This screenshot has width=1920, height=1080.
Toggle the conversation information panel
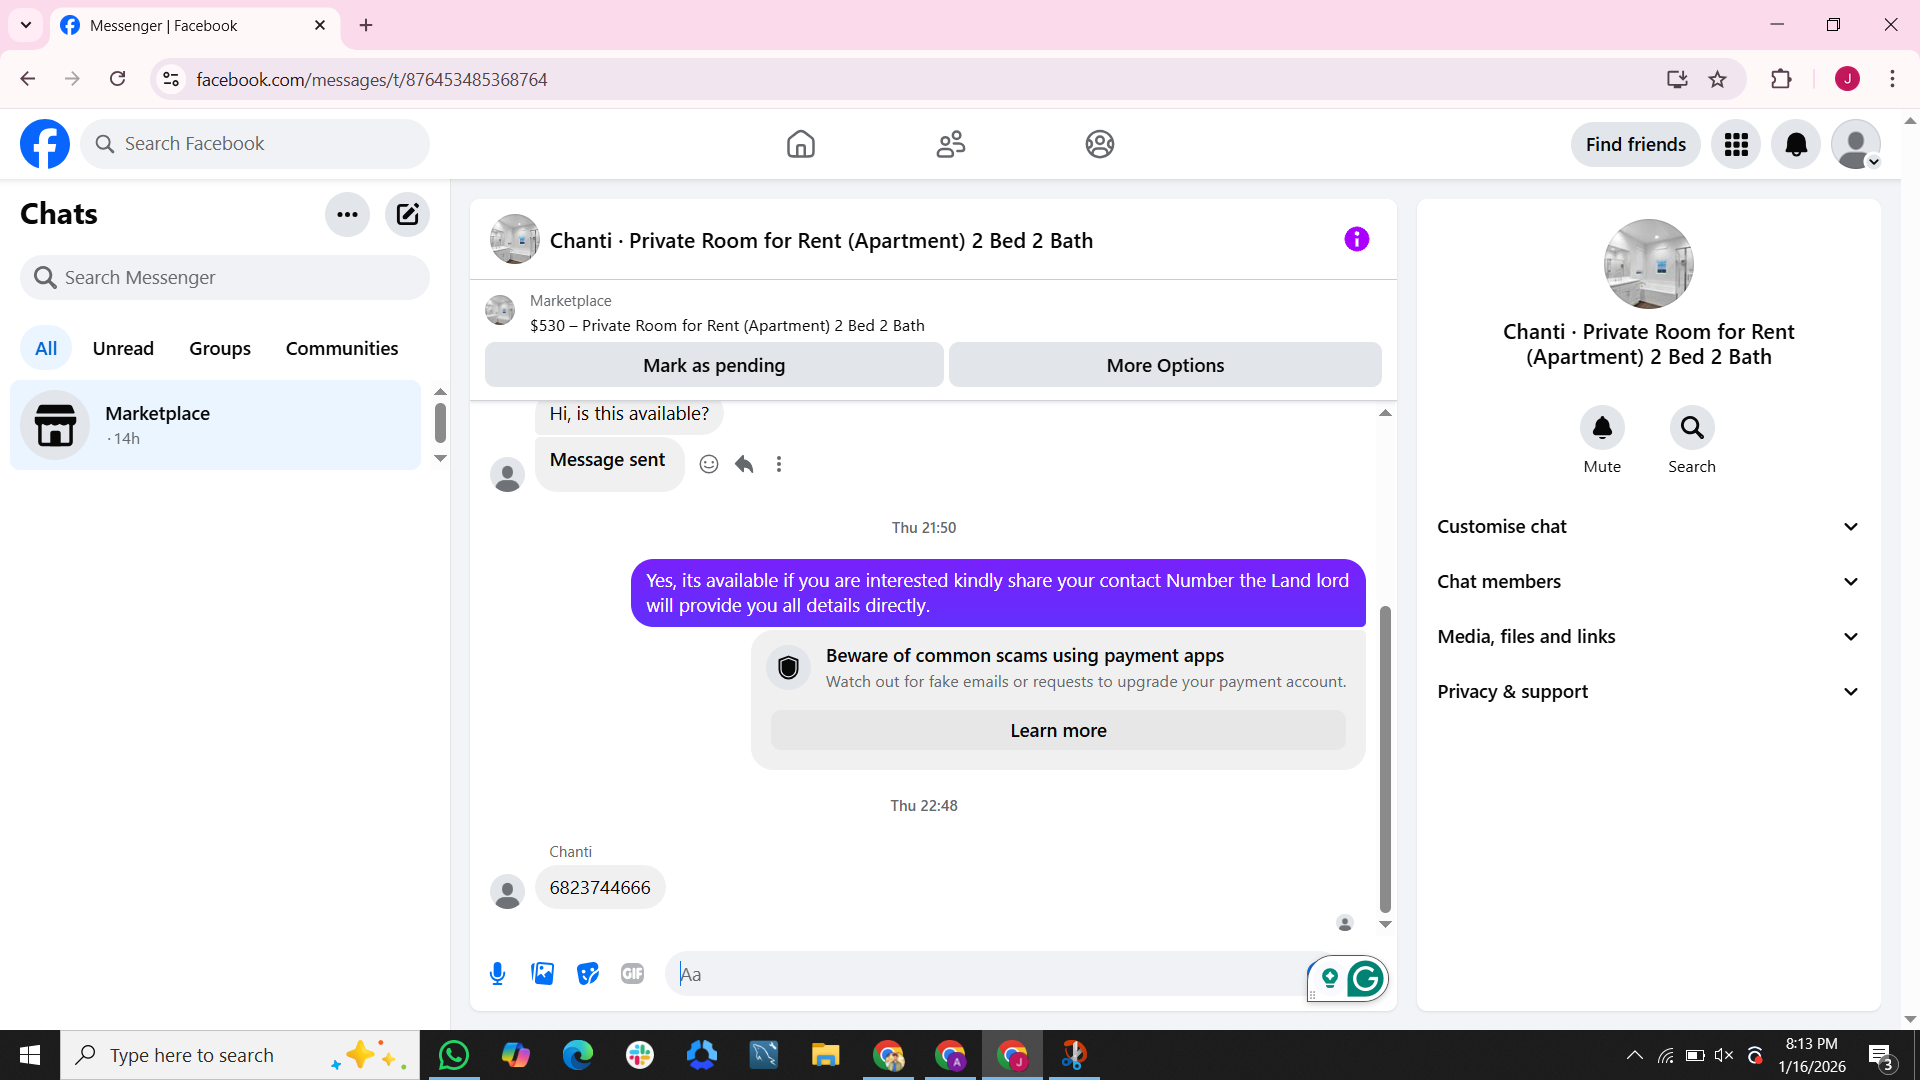[1356, 239]
